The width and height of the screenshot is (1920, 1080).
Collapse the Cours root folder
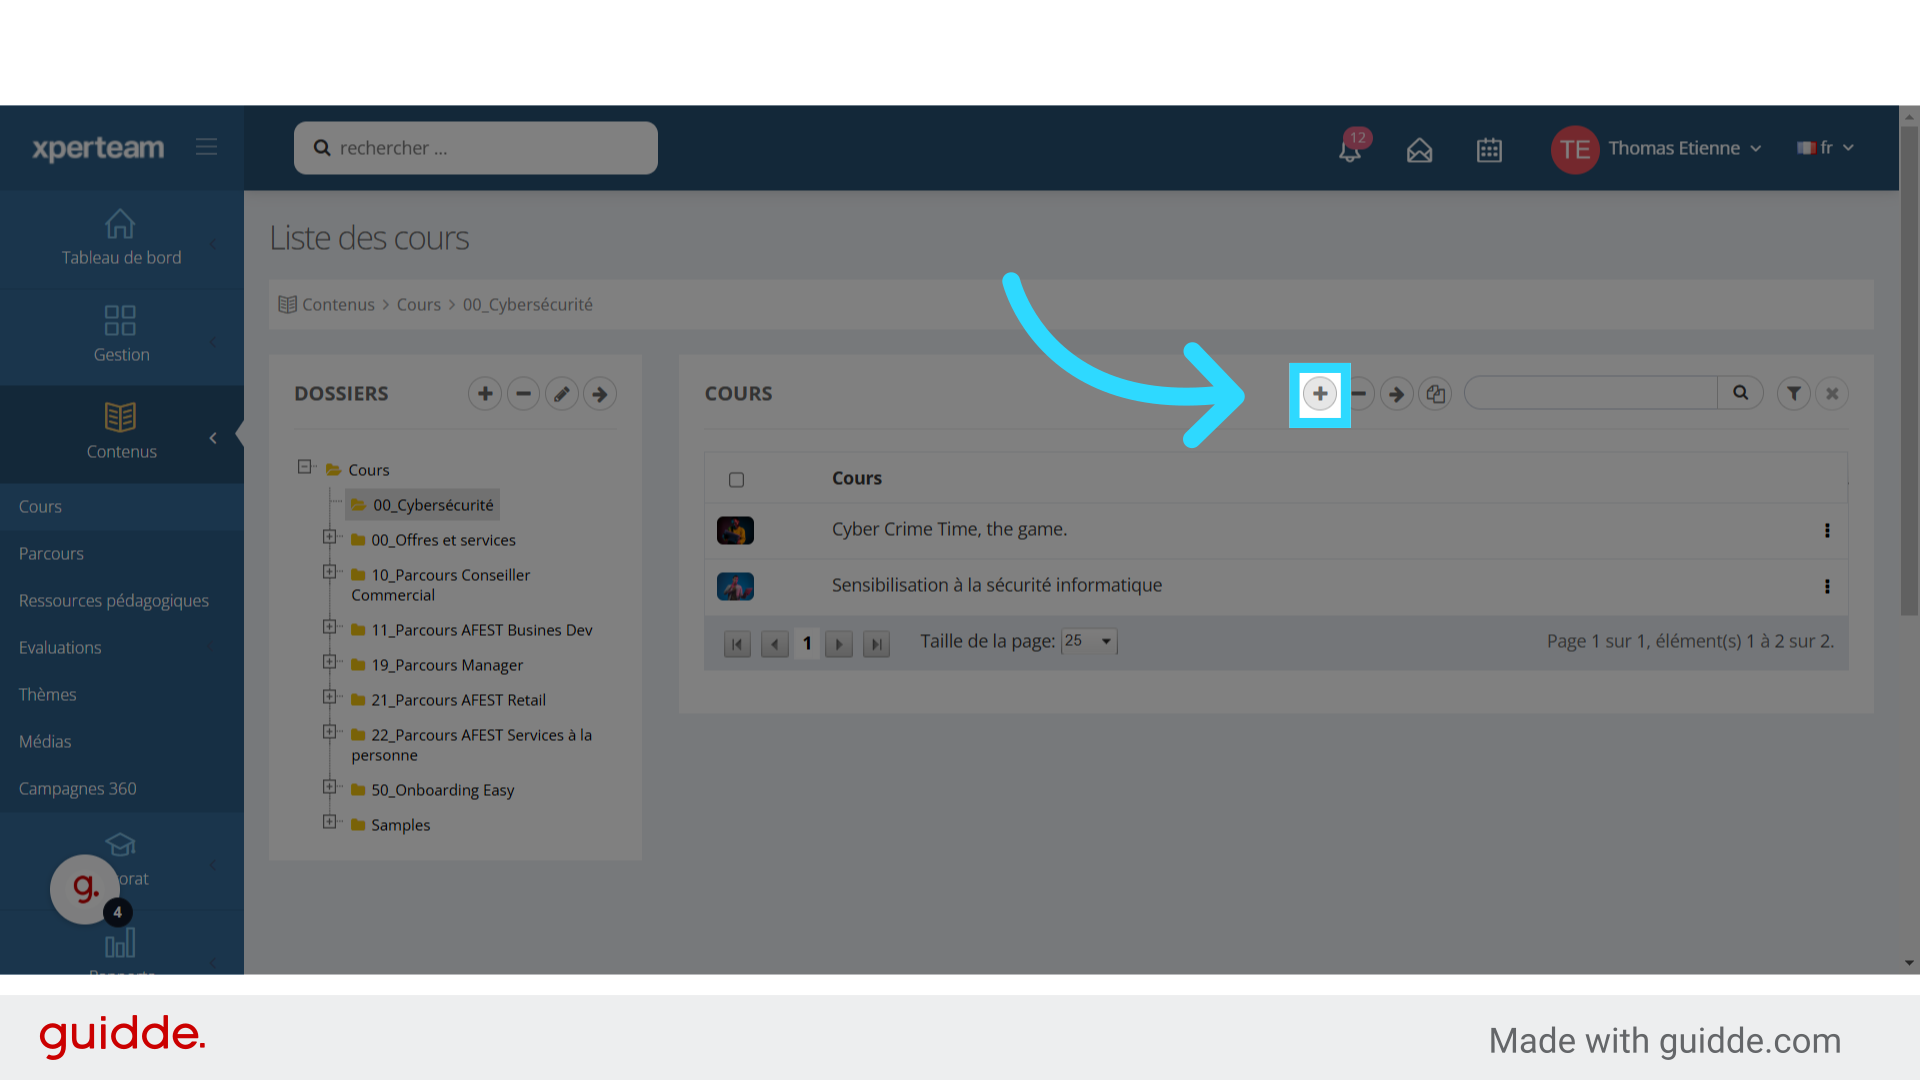[304, 467]
